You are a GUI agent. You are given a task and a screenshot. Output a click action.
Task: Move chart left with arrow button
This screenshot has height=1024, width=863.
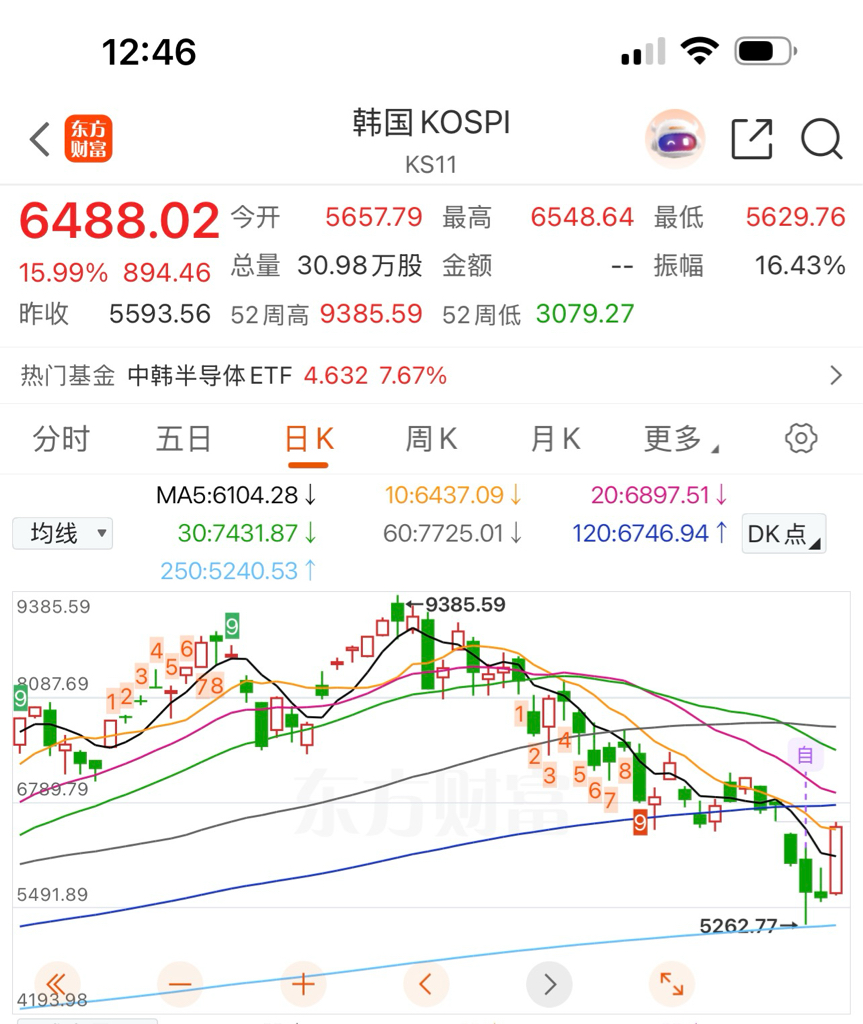click(426, 984)
